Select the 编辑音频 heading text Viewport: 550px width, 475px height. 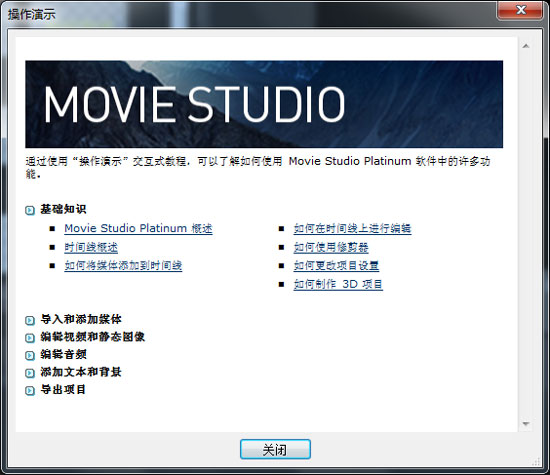(63, 354)
